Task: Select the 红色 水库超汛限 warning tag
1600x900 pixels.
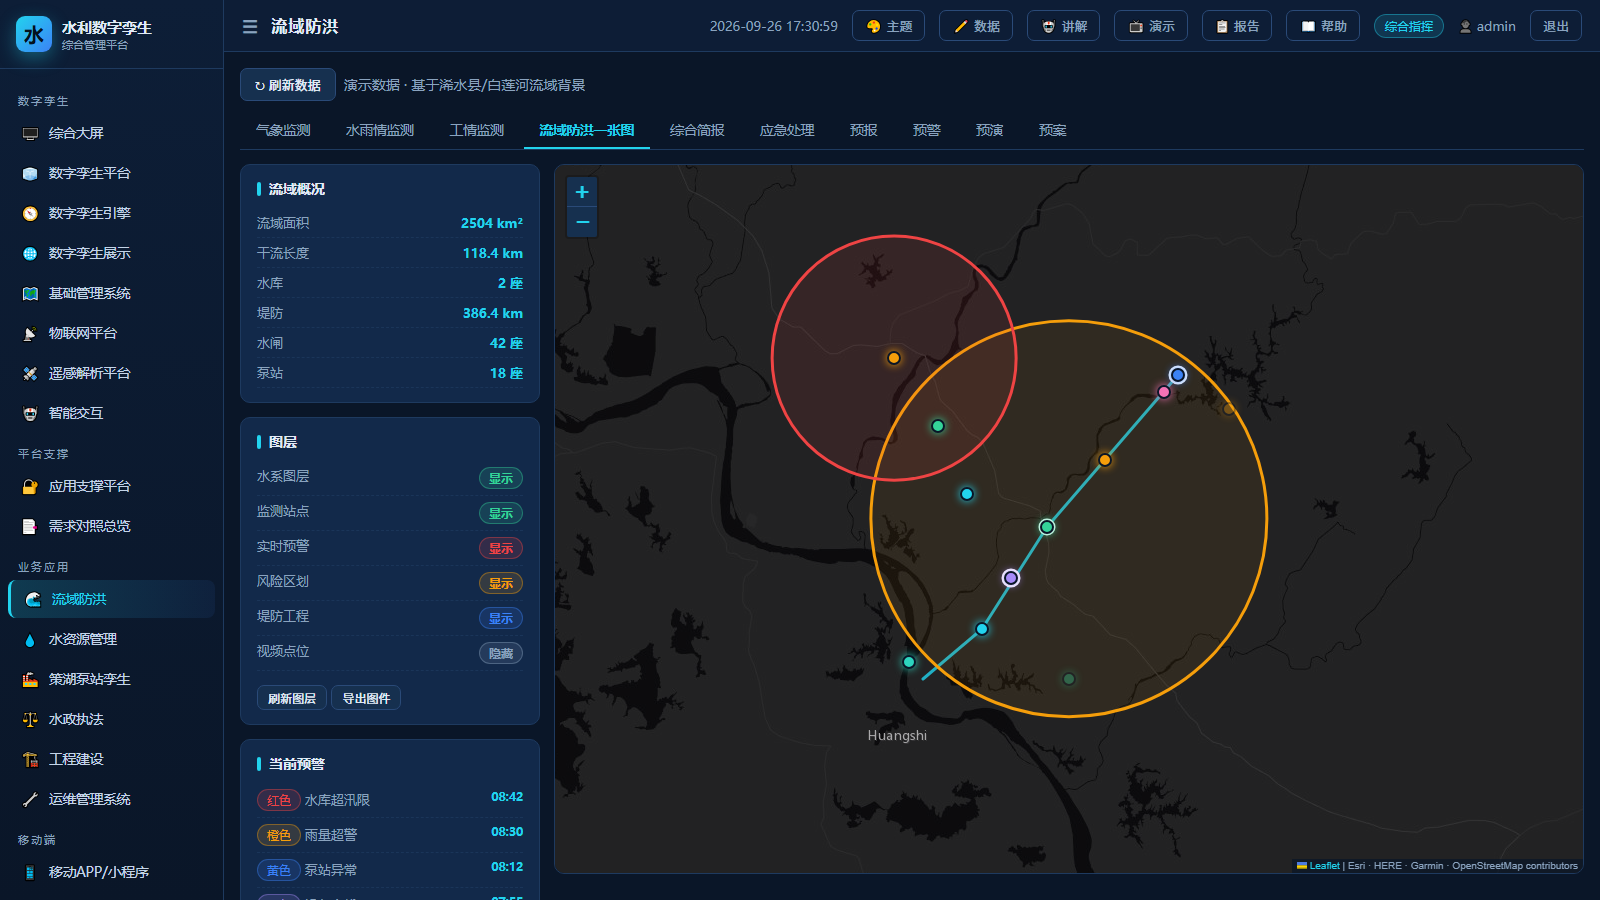Action: pos(279,800)
